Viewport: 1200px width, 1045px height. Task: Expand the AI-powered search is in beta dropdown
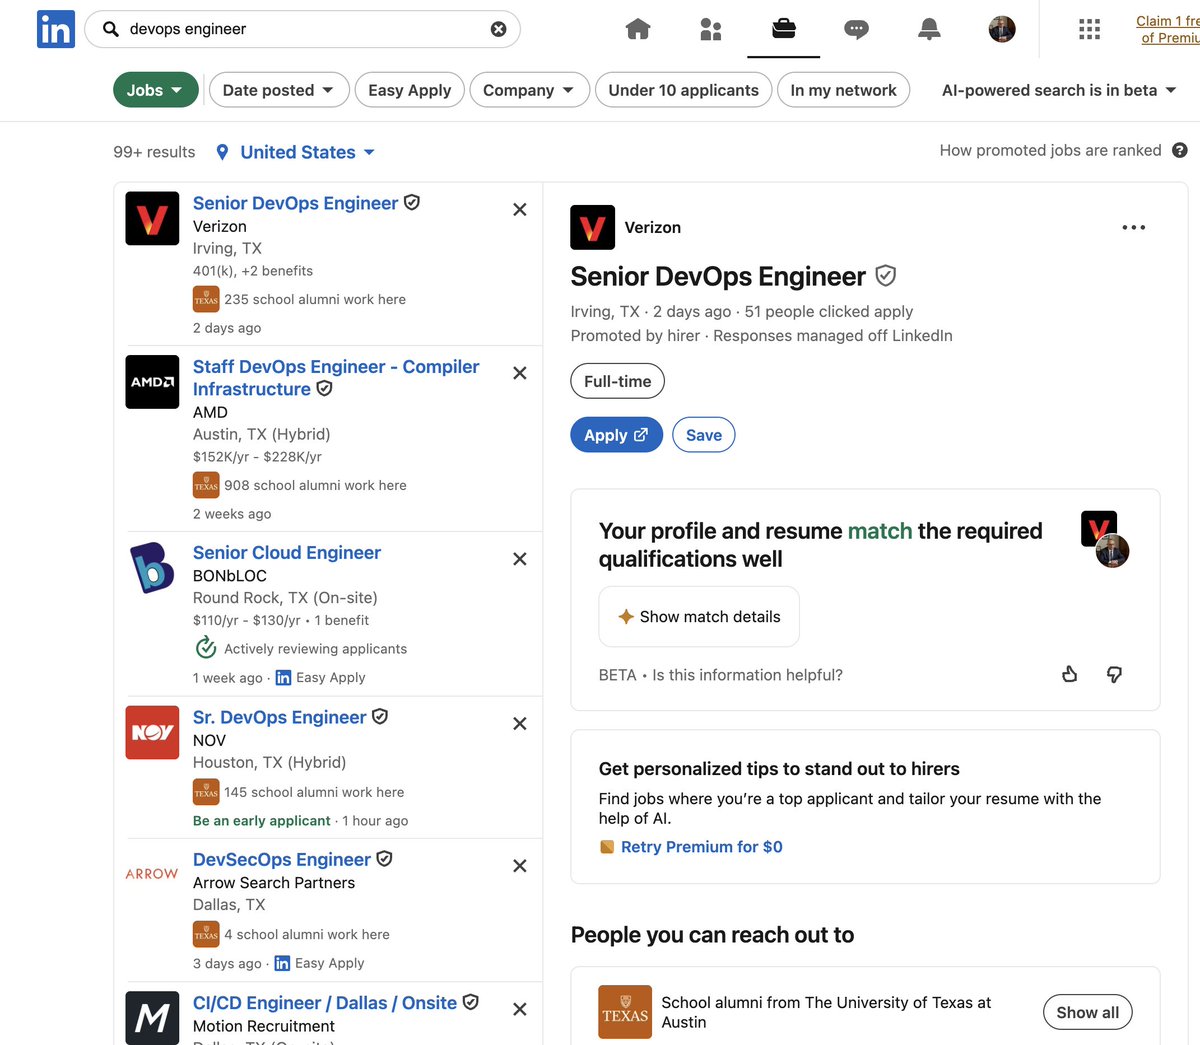click(1059, 90)
